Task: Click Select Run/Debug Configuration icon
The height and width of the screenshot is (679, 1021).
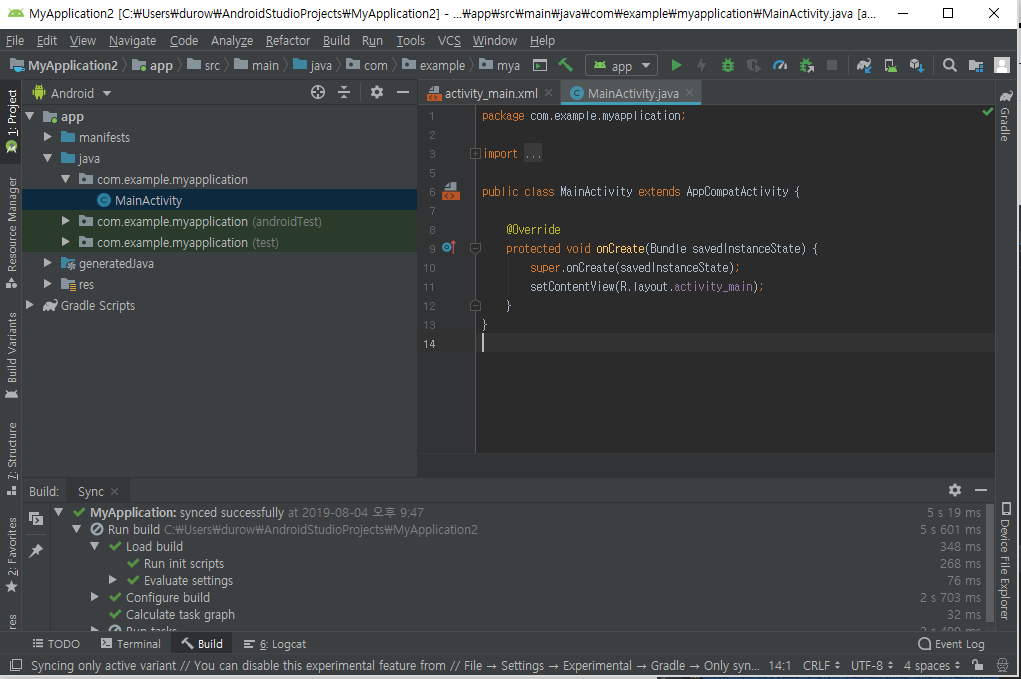Action: (540, 65)
